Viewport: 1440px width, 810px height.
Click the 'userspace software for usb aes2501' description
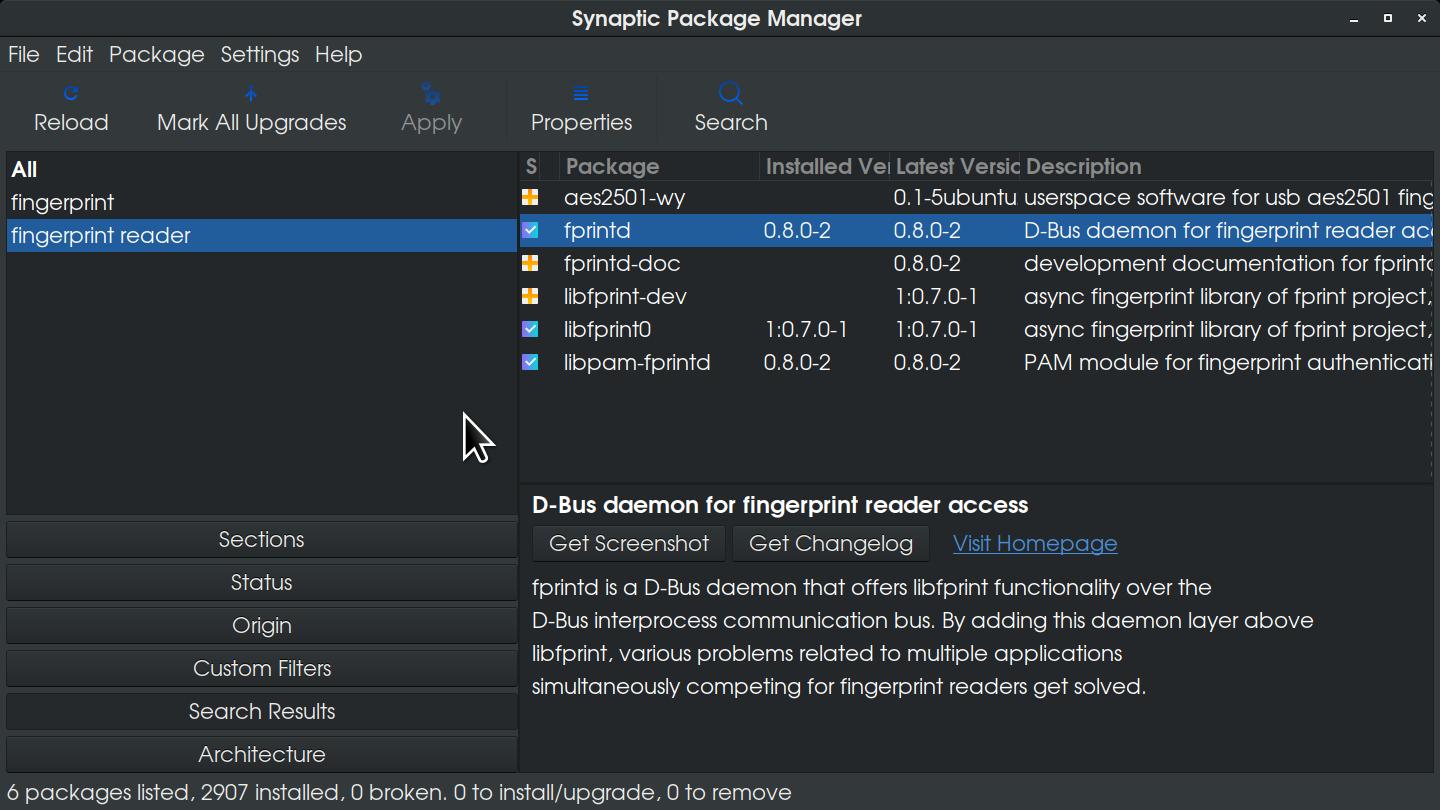click(x=1228, y=197)
